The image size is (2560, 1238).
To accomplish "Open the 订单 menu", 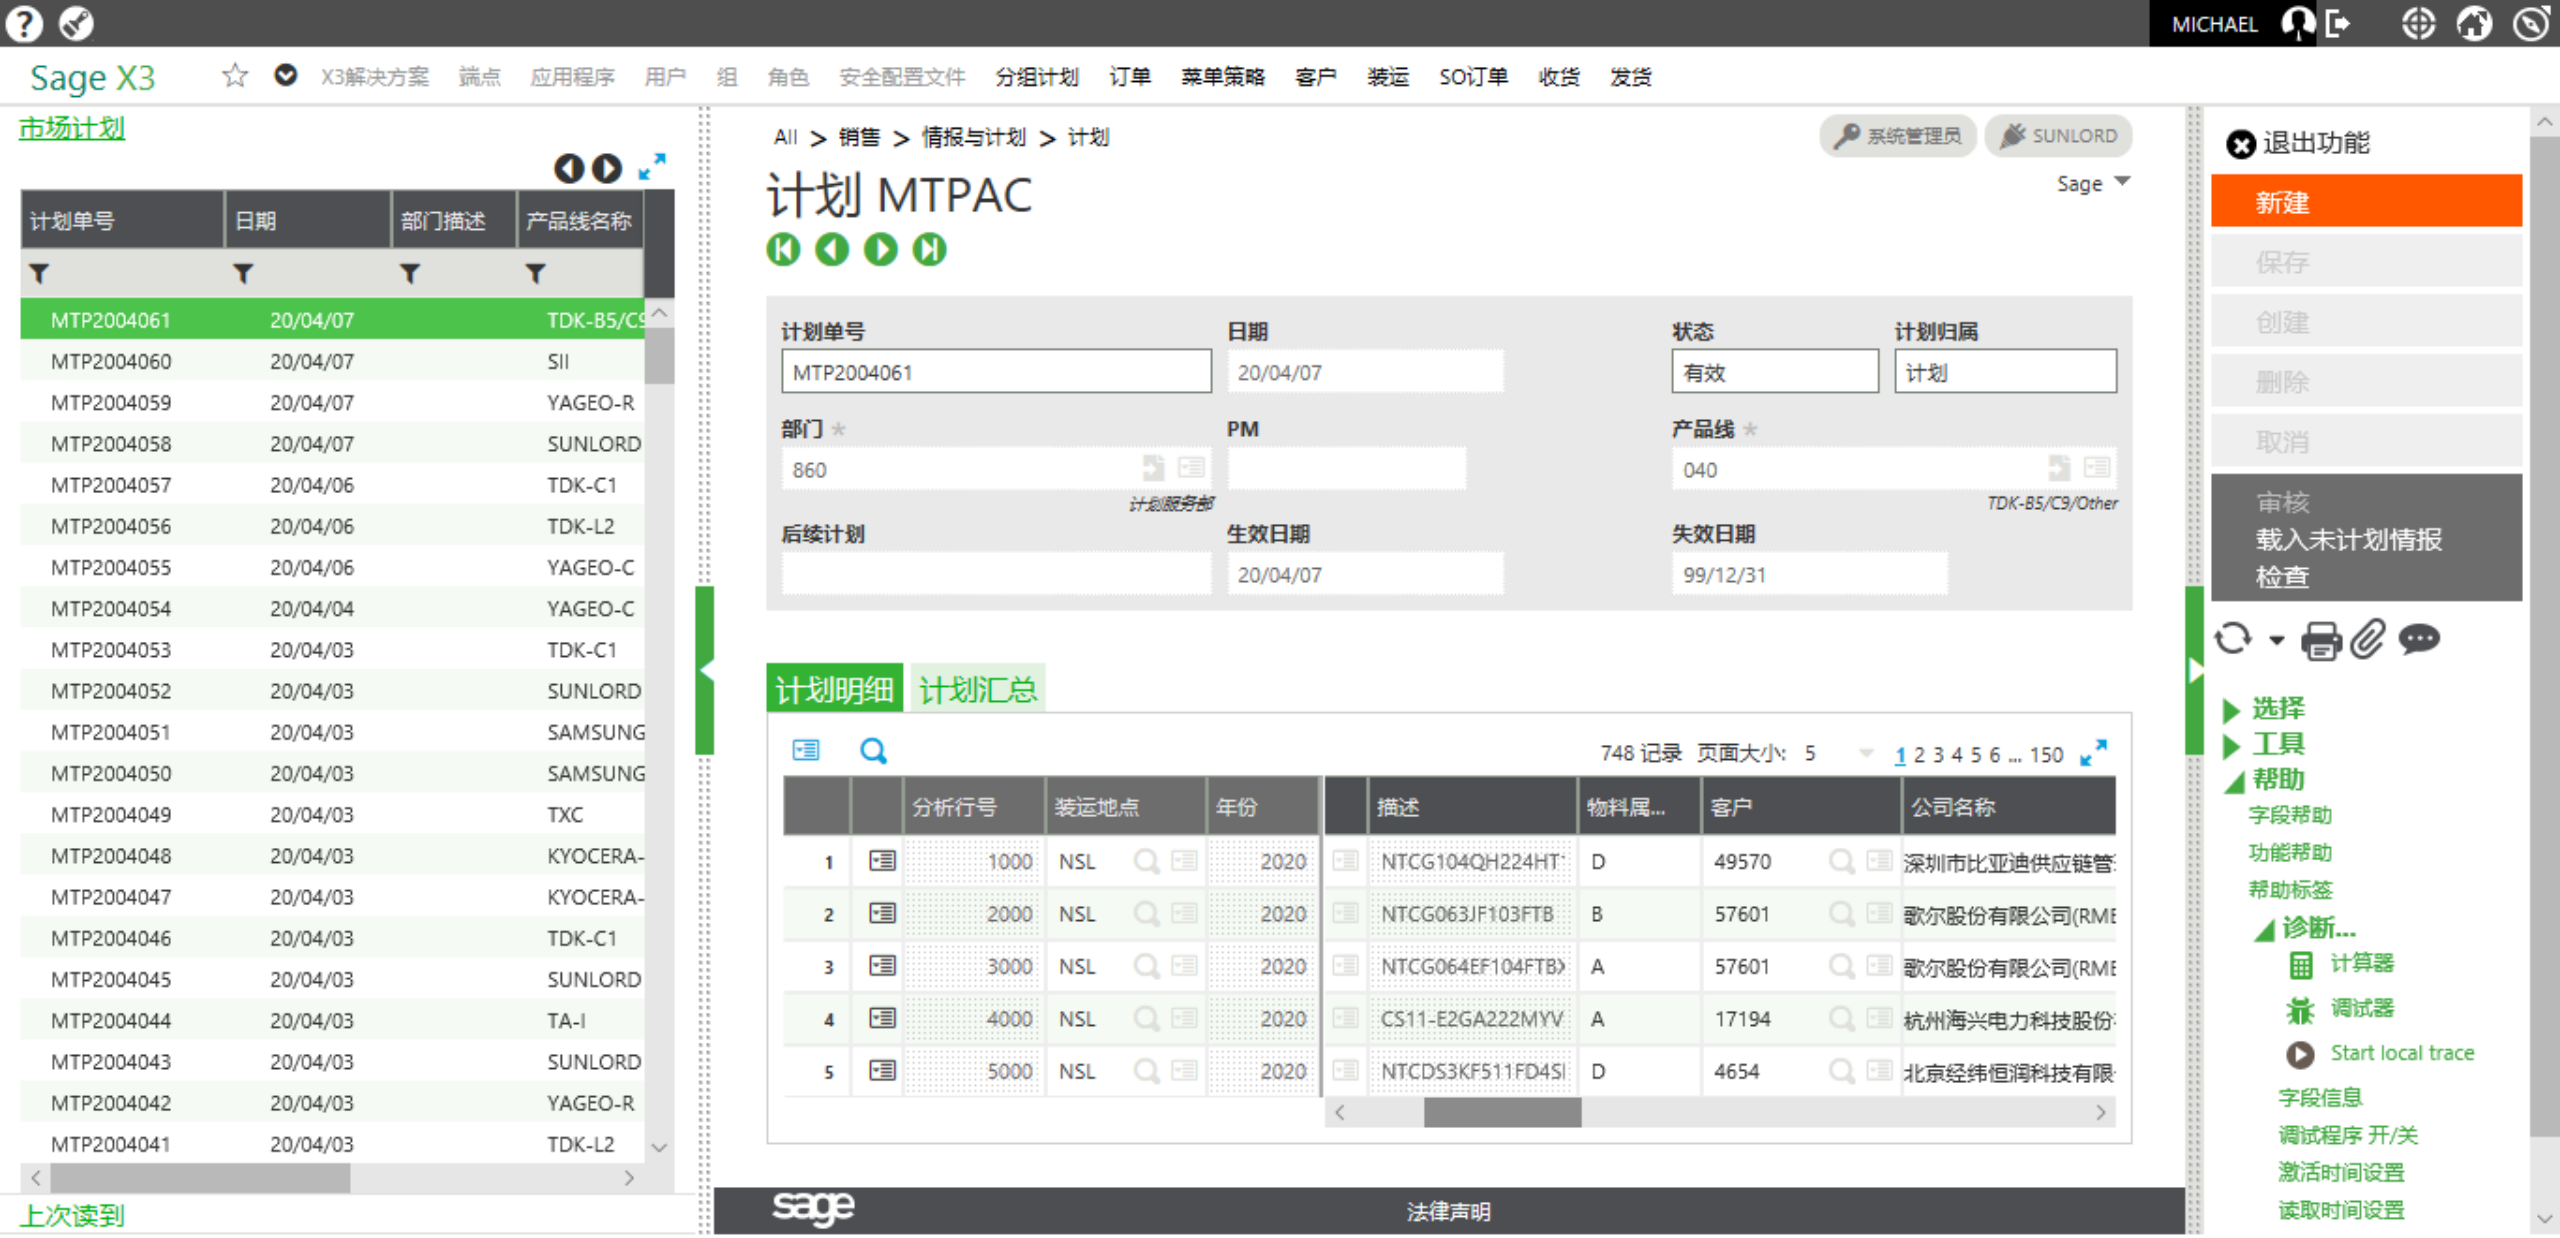I will (x=1130, y=76).
